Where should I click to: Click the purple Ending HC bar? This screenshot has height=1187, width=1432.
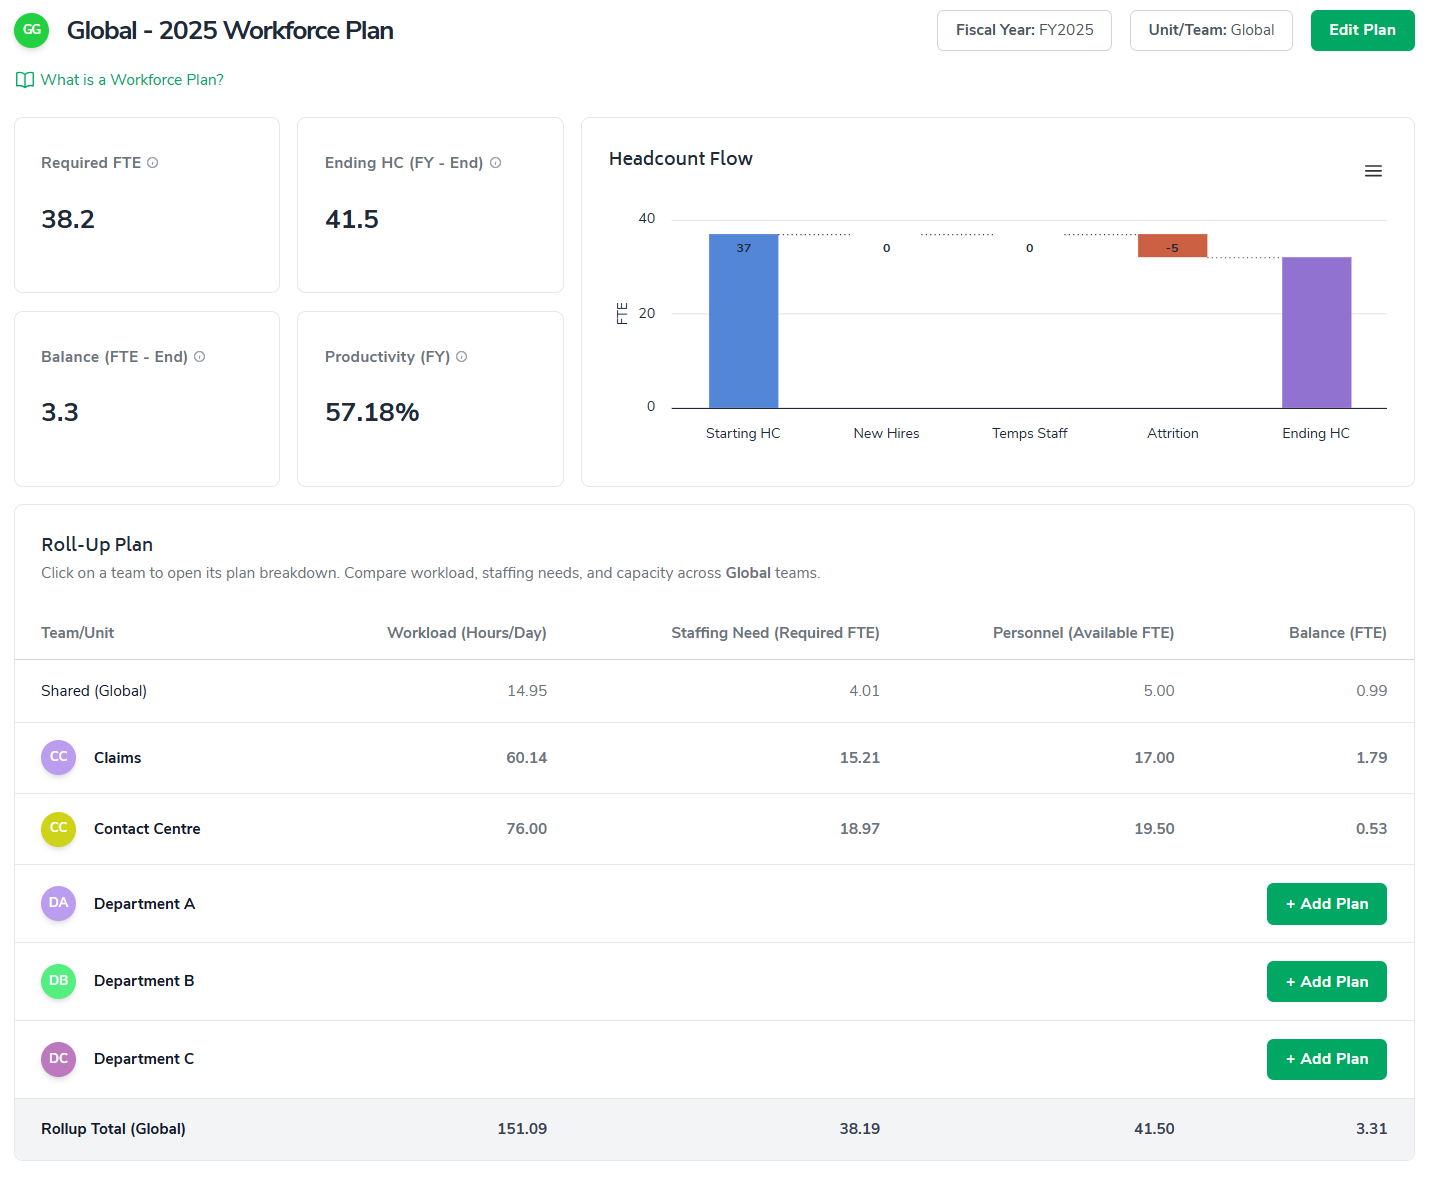pos(1316,332)
